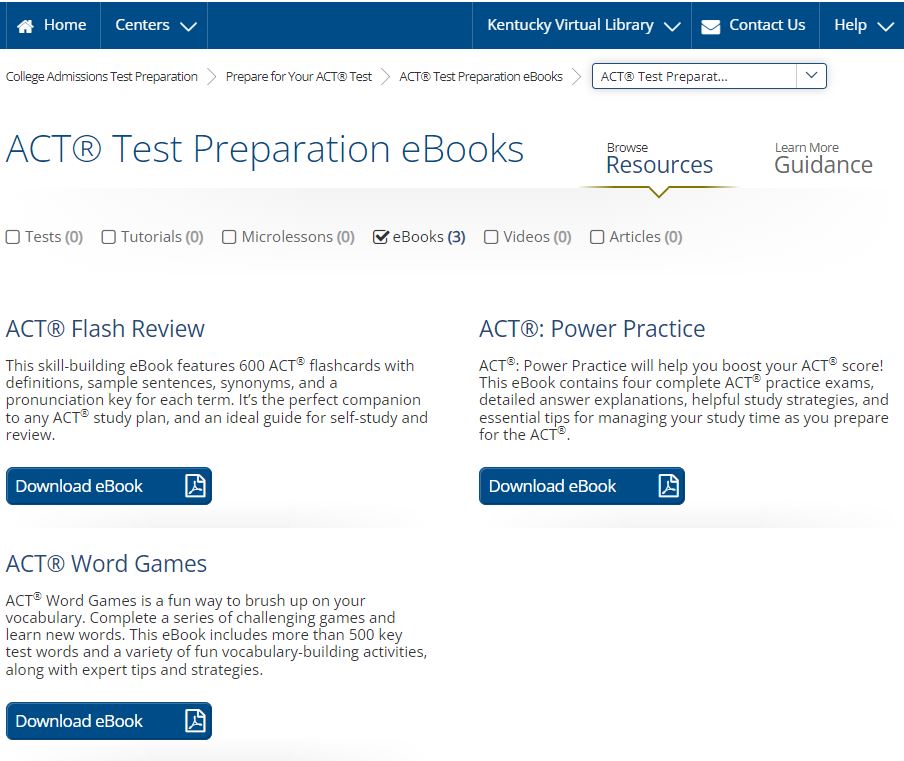Image resolution: width=904 pixels, height=761 pixels.
Task: Open Contact Us page
Action: click(x=755, y=25)
